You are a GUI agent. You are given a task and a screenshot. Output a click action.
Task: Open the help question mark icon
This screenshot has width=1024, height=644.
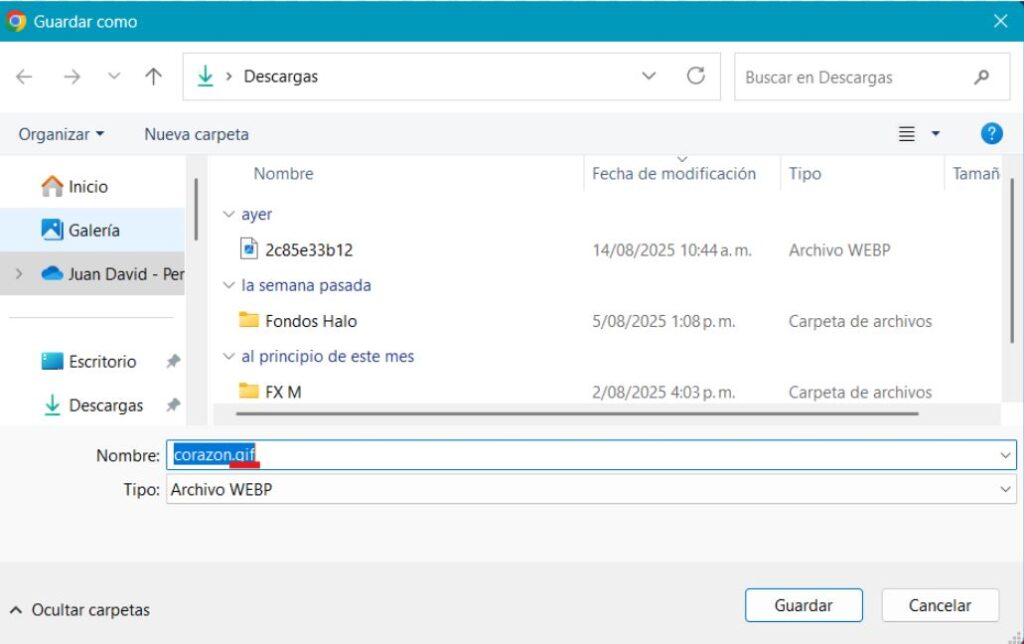coord(991,134)
